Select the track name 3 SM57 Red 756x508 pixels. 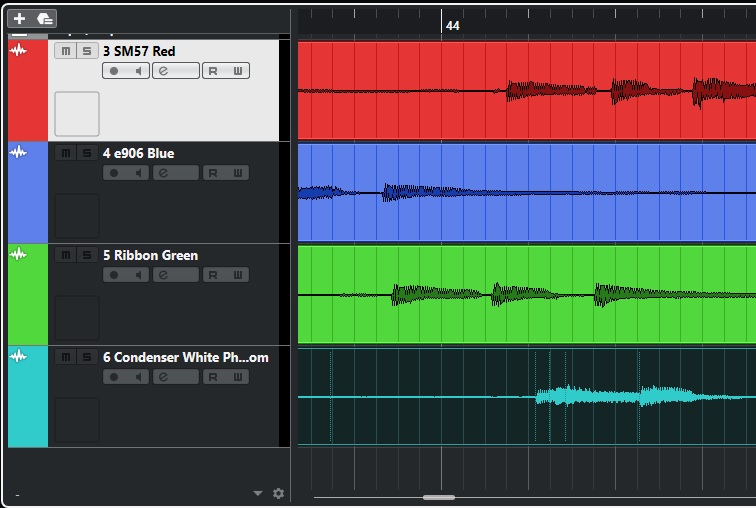[x=139, y=51]
